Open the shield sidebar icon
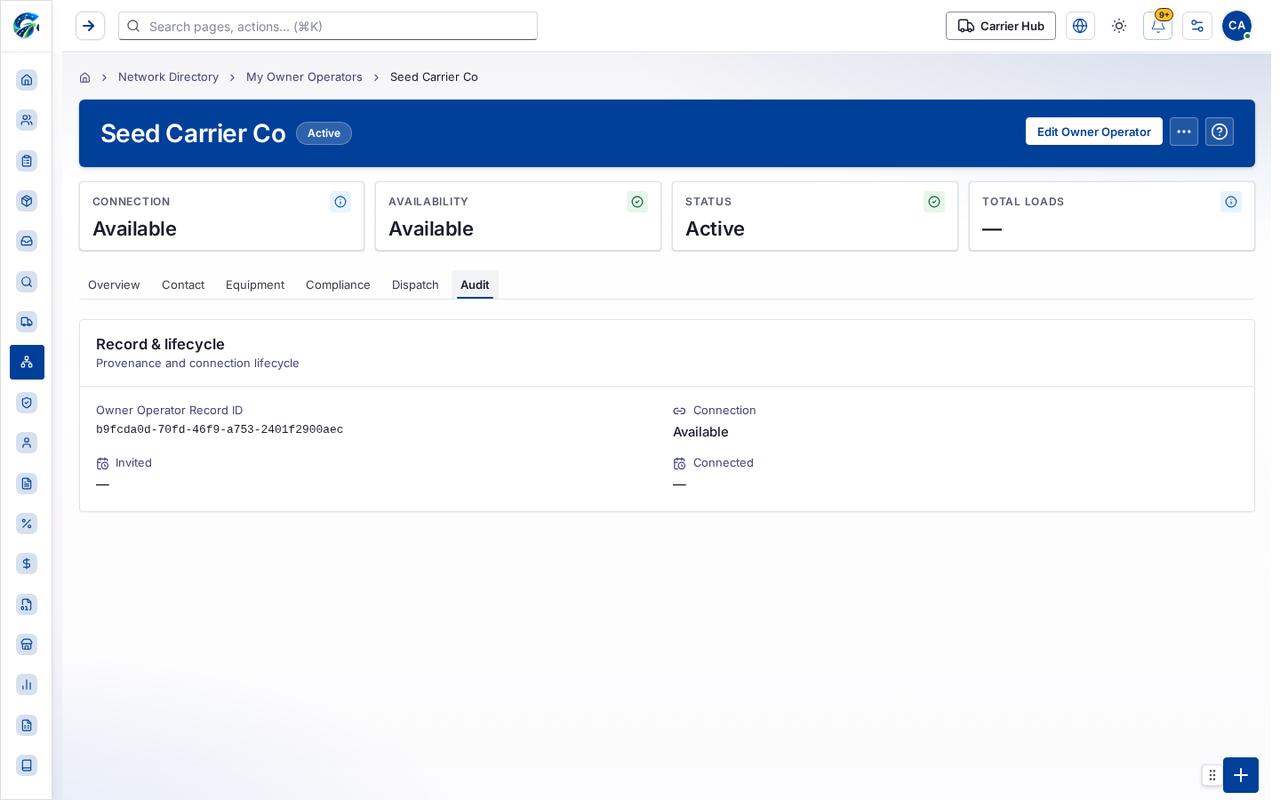The width and height of the screenshot is (1280, 800). pos(27,402)
